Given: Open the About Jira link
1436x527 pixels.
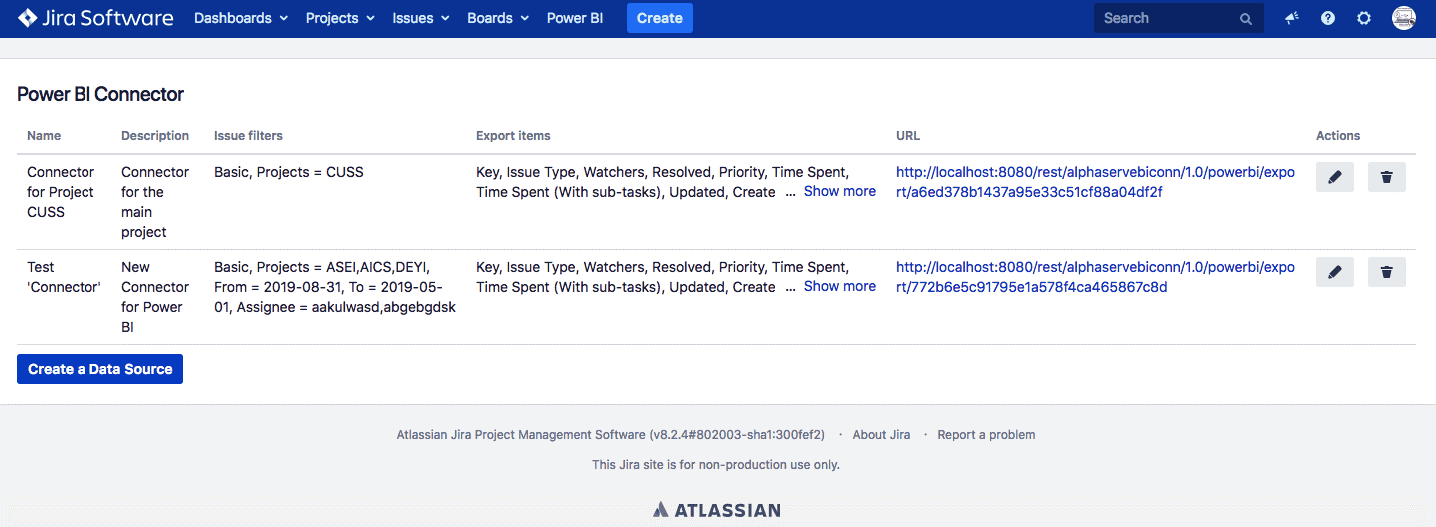Looking at the screenshot, I should click(881, 435).
